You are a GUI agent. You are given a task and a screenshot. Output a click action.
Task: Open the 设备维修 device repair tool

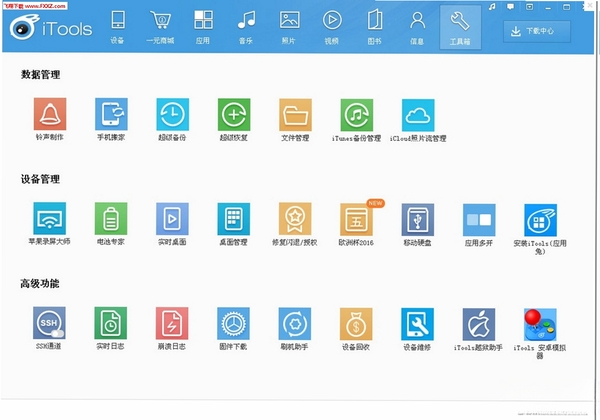(417, 324)
